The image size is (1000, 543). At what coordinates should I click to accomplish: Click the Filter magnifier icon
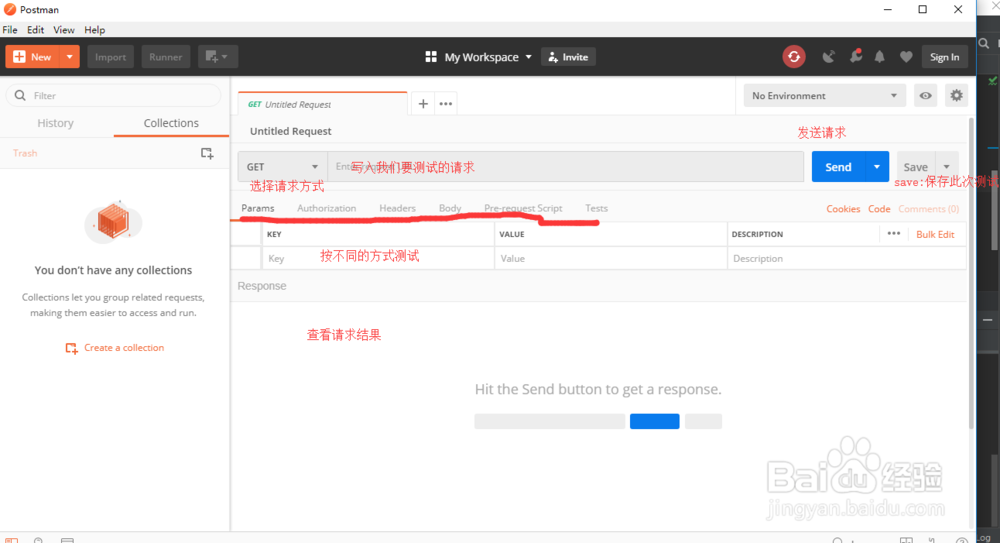click(x=20, y=95)
